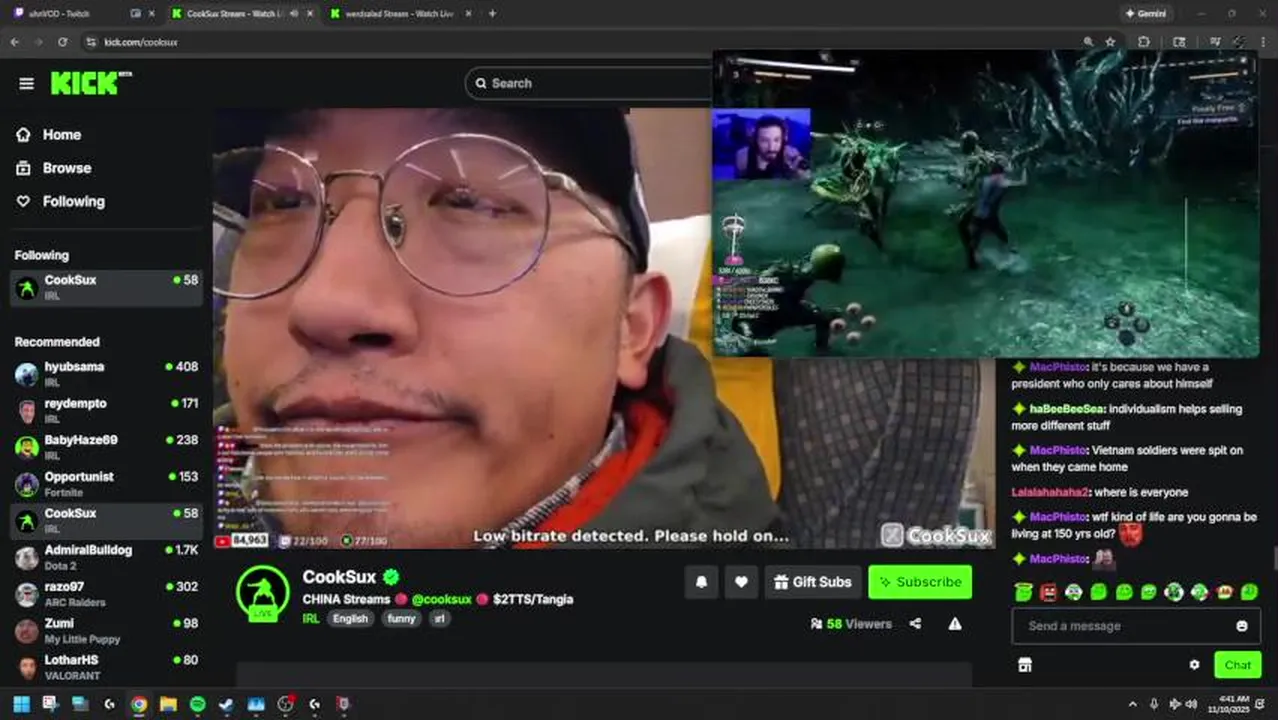Click the IRL category link under CookSux

click(311, 619)
